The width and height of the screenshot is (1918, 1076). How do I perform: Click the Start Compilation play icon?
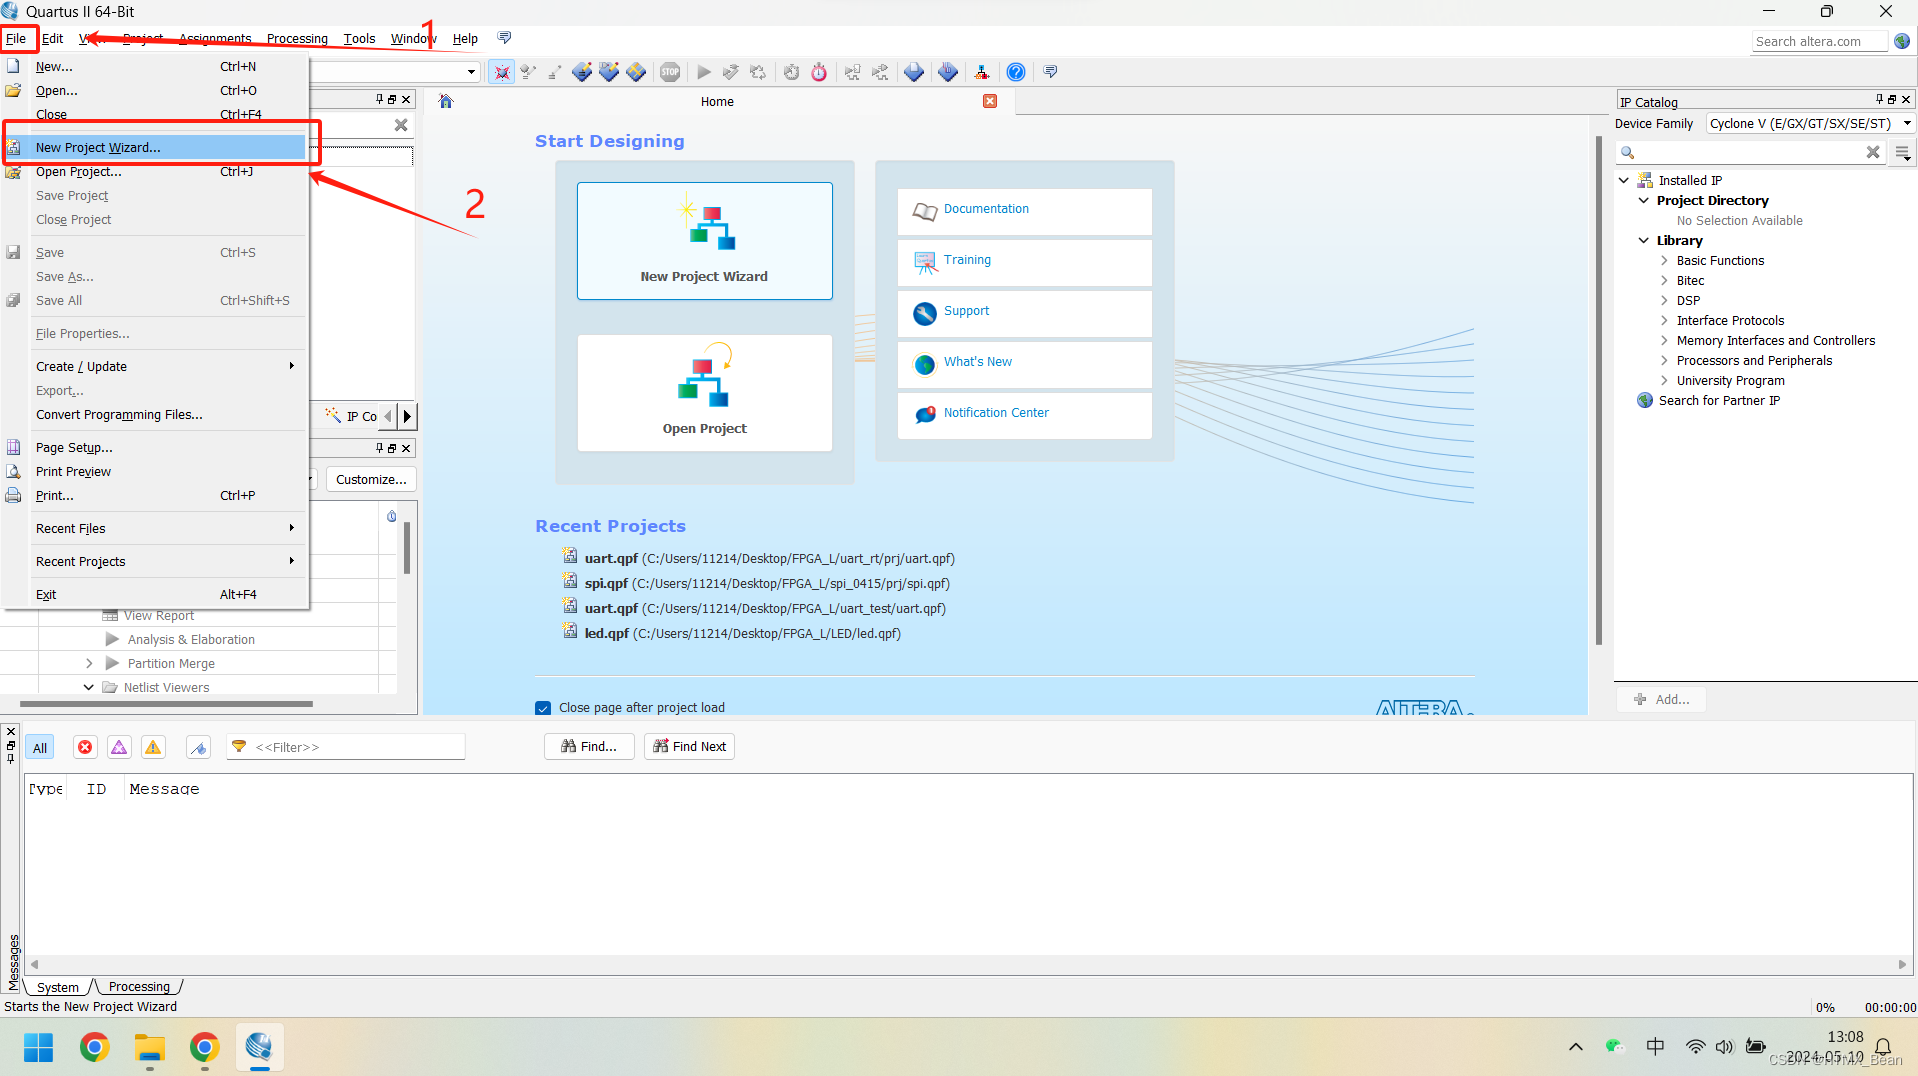coord(704,72)
